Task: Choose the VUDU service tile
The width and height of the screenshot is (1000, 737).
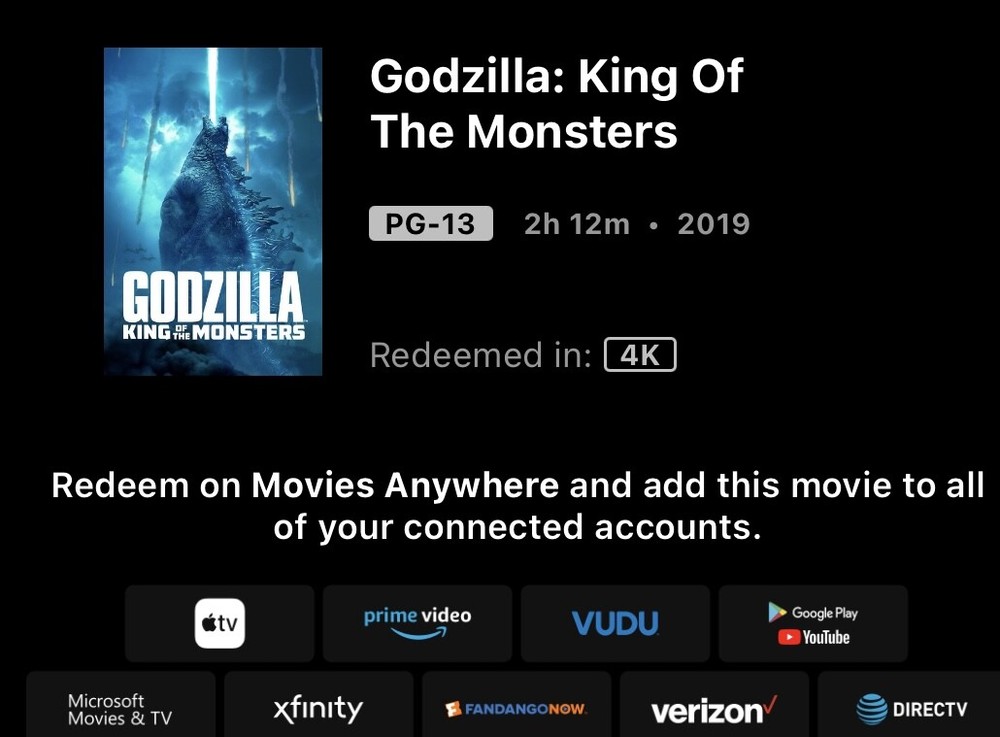Action: pyautogui.click(x=615, y=624)
